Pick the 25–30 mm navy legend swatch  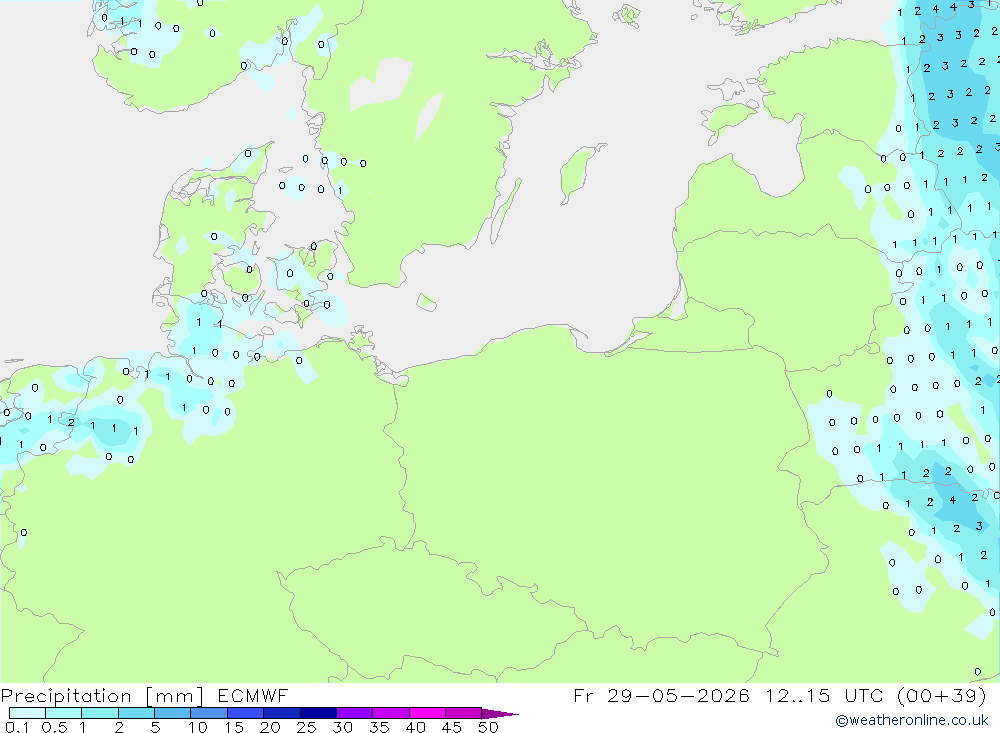click(x=318, y=713)
